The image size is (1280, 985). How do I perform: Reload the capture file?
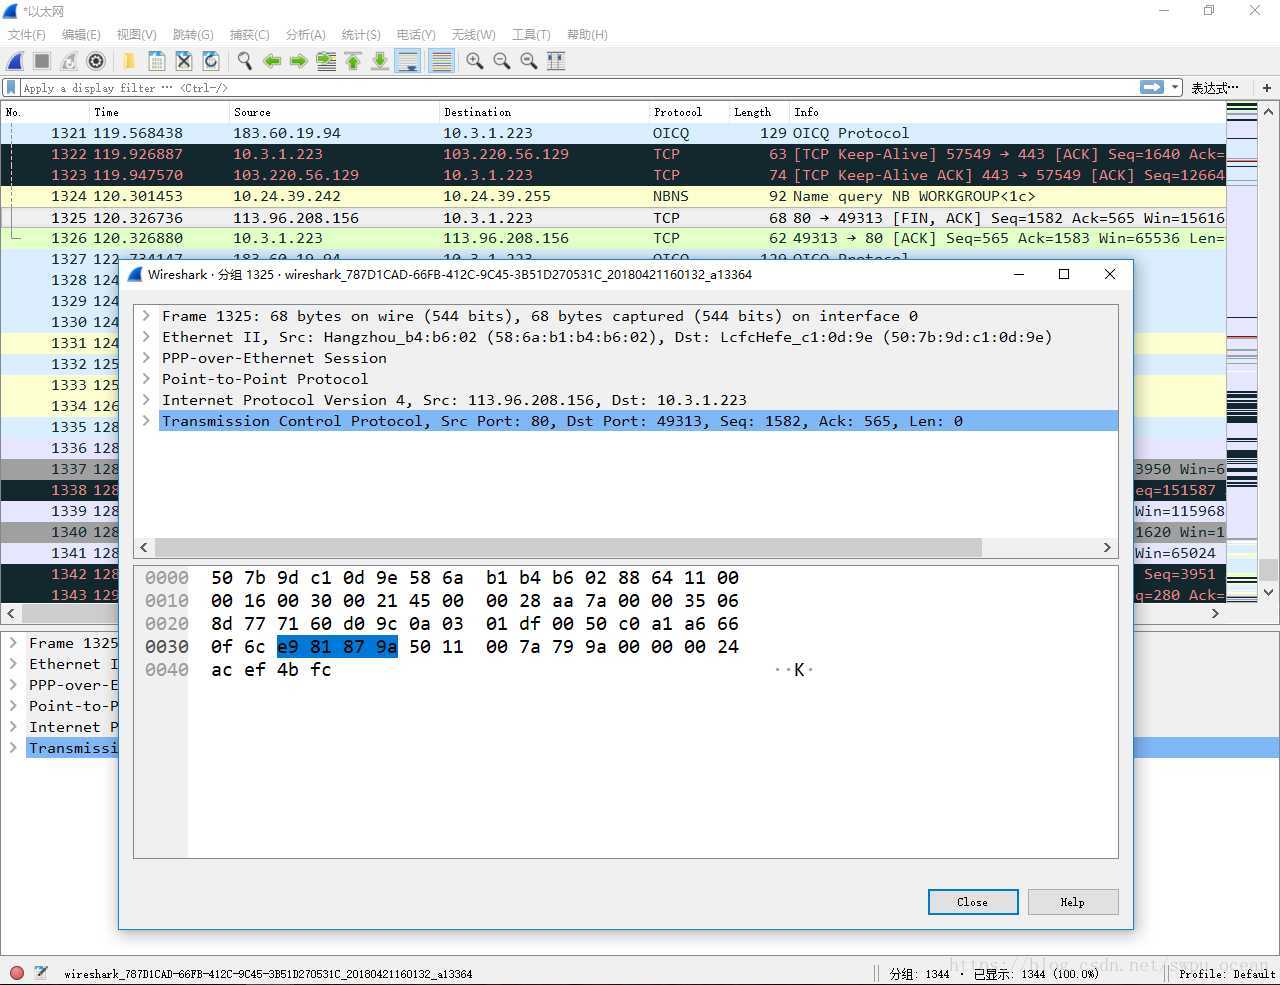click(211, 61)
